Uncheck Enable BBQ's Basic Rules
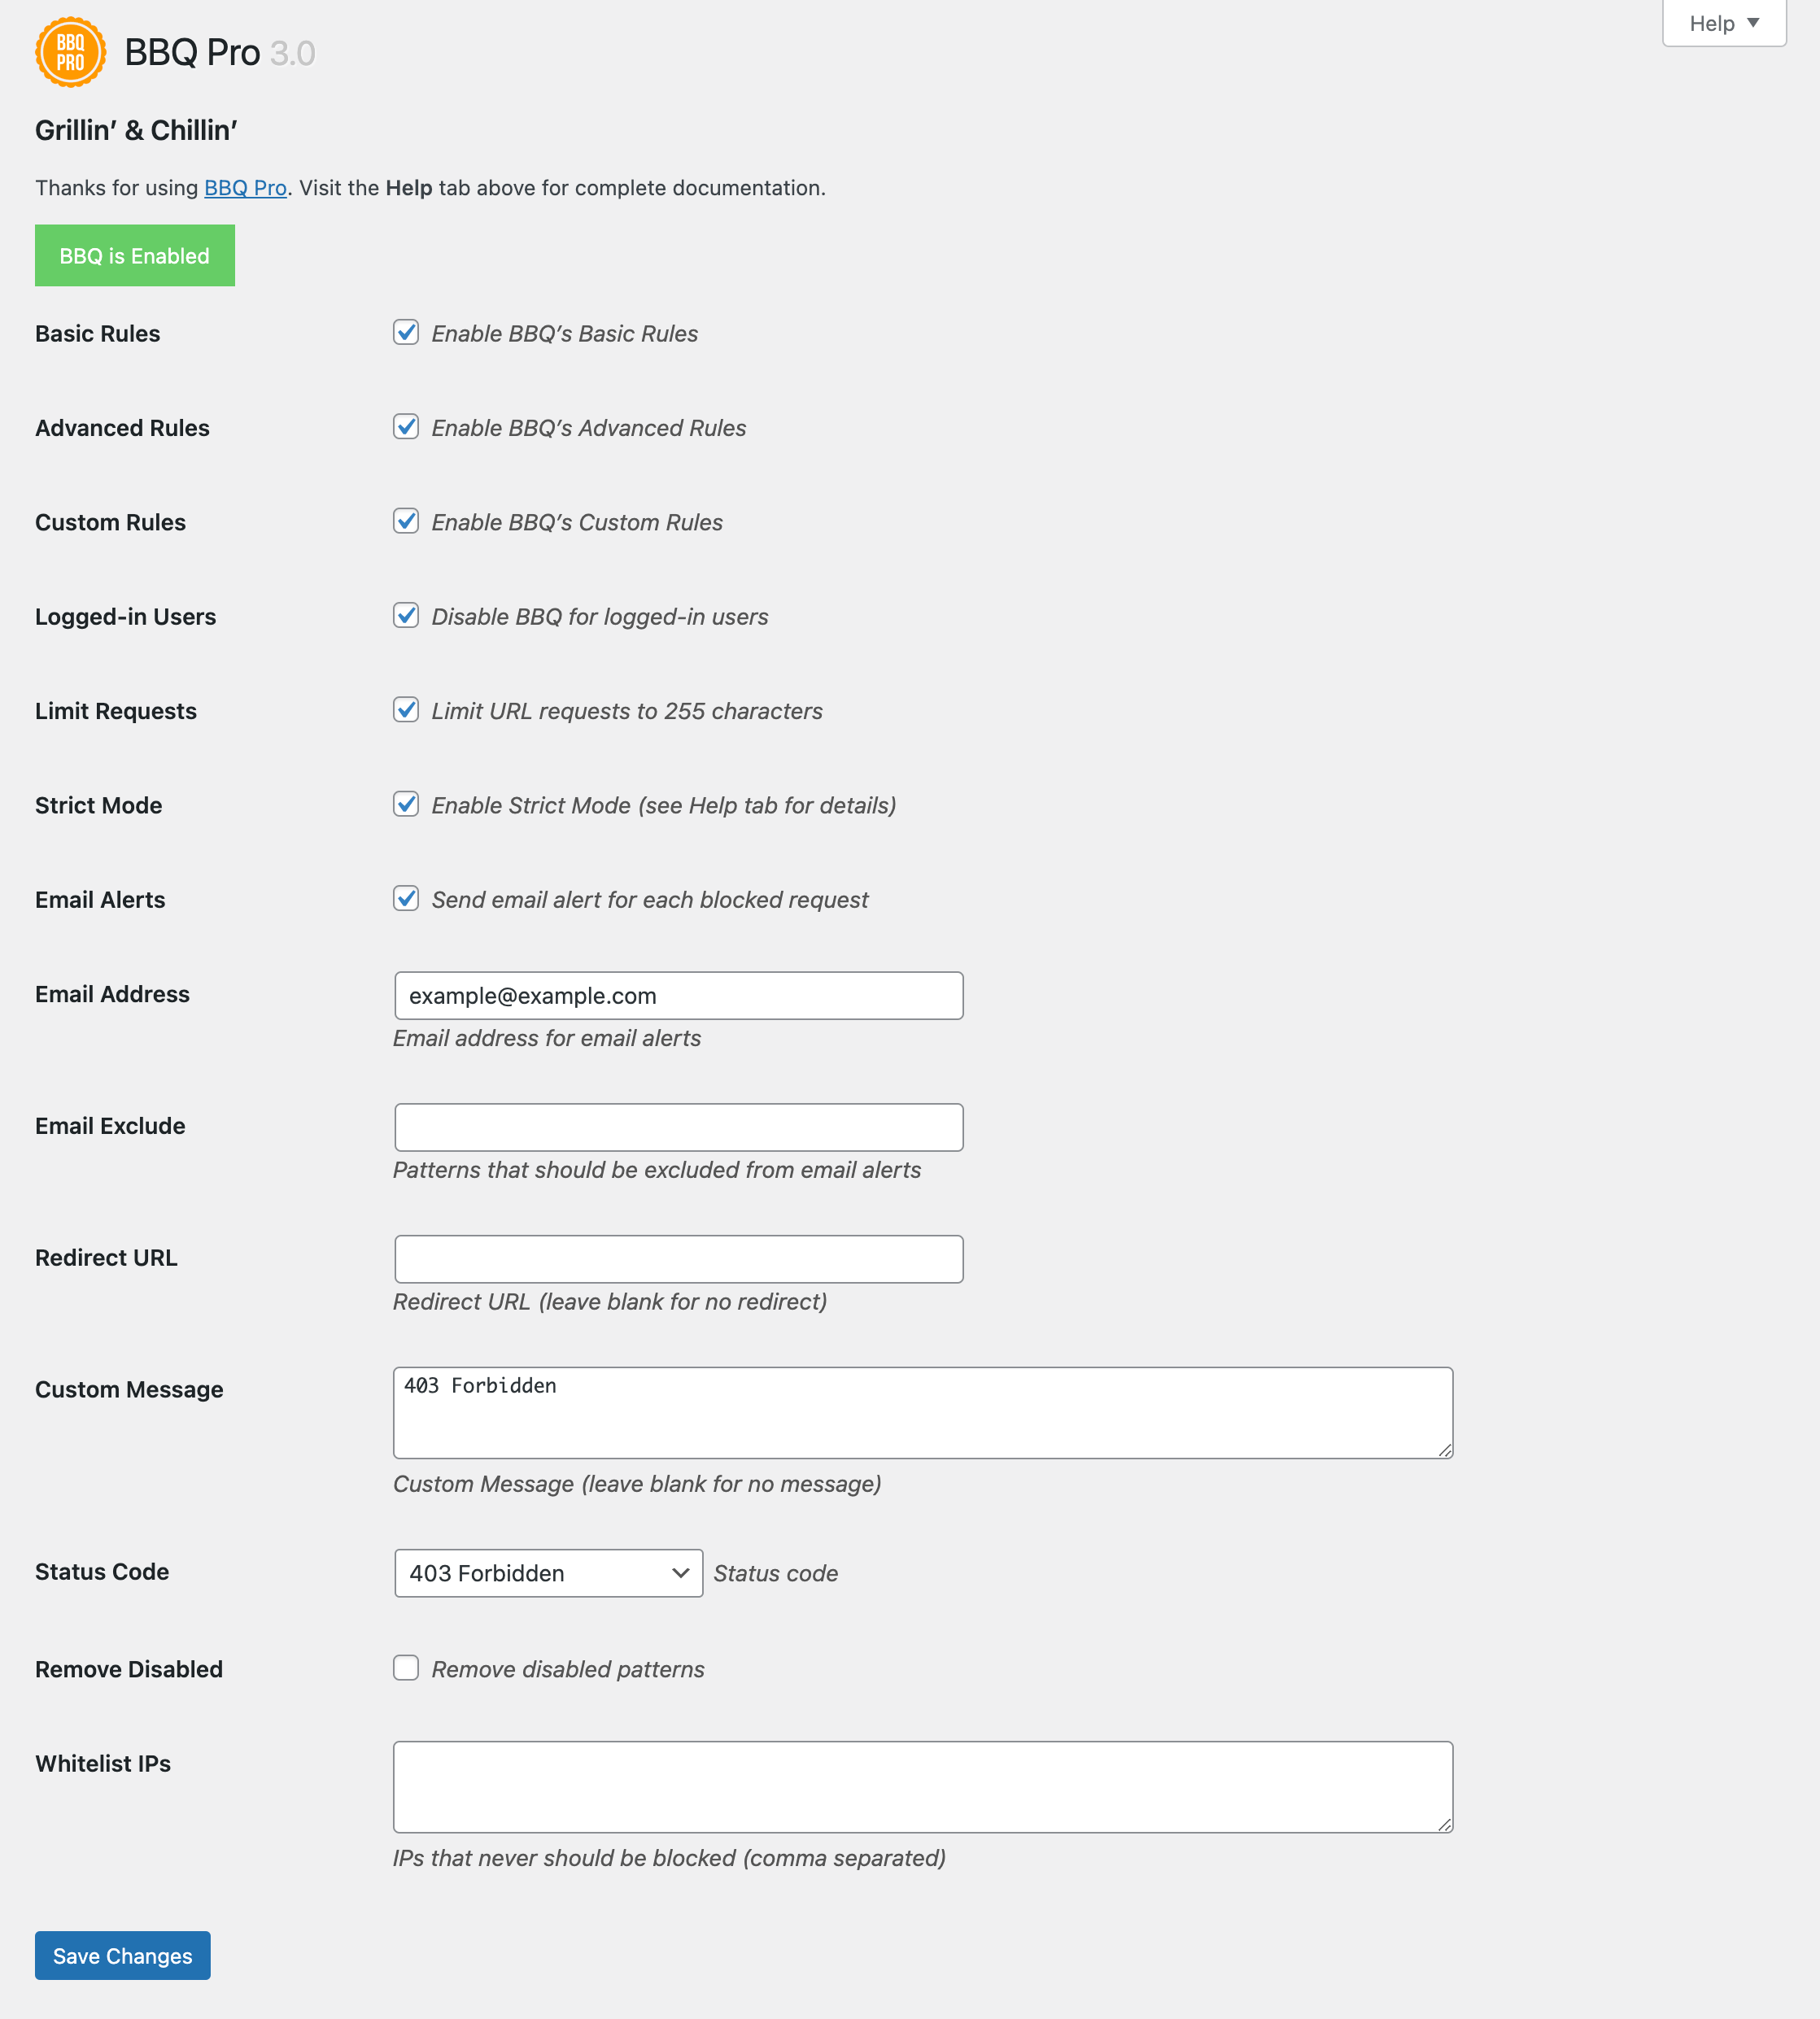 [406, 332]
